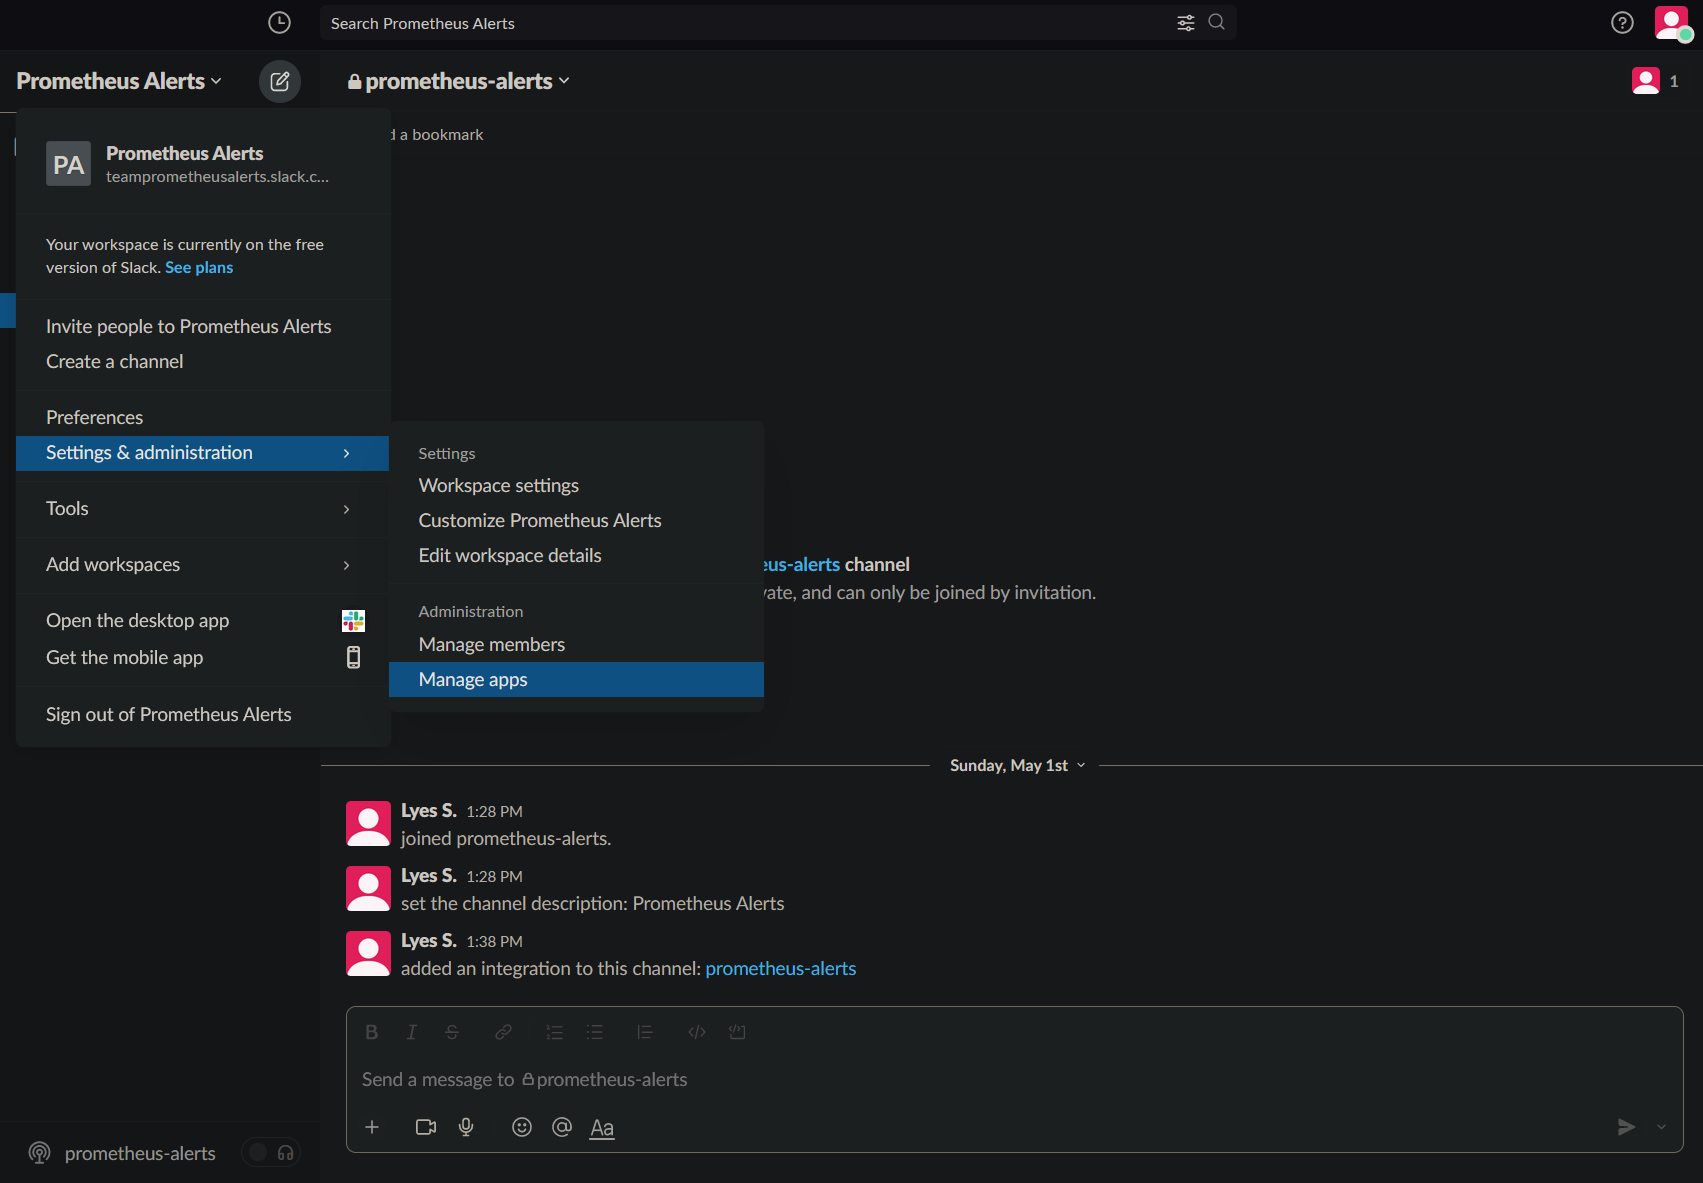Click the plus attach button
1703x1183 pixels.
click(x=372, y=1127)
